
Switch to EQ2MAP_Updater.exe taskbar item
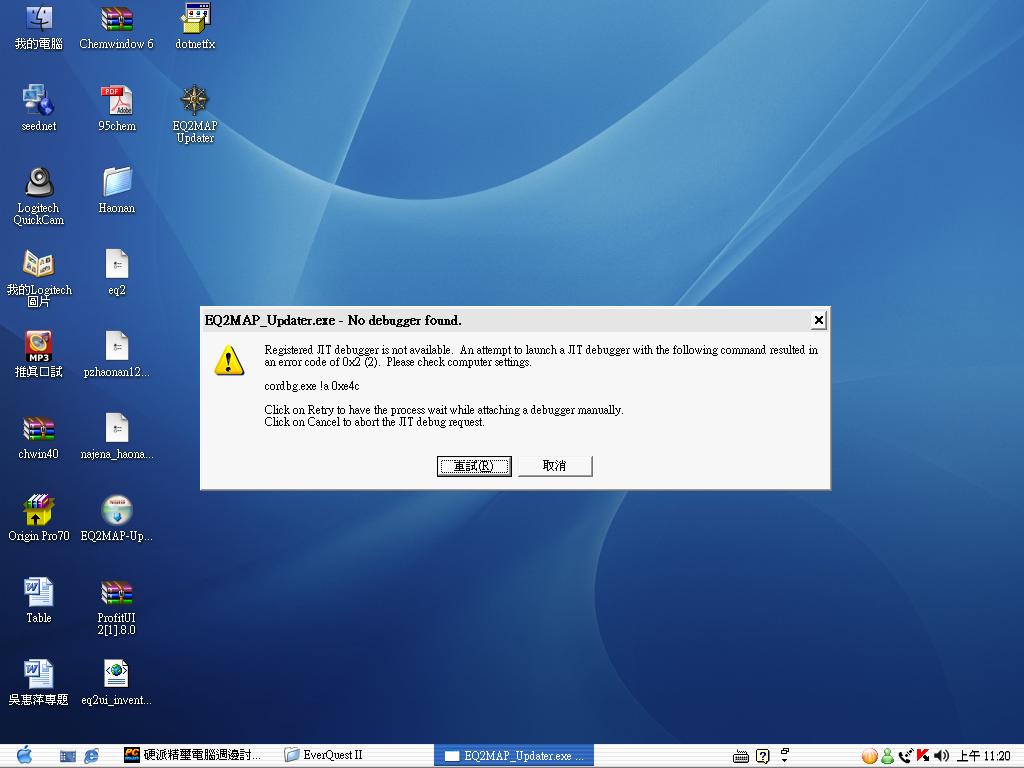pos(513,755)
